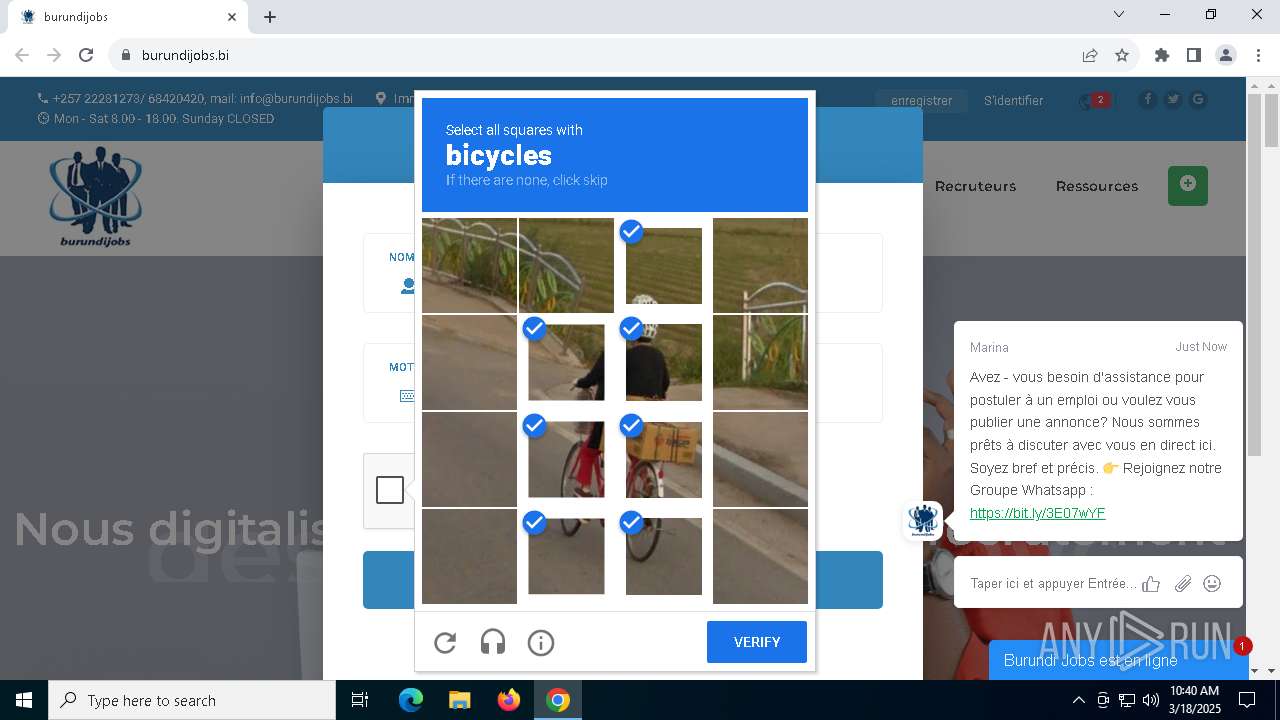This screenshot has height=720, width=1280.
Task: Open captcha help info icon
Action: coord(541,643)
